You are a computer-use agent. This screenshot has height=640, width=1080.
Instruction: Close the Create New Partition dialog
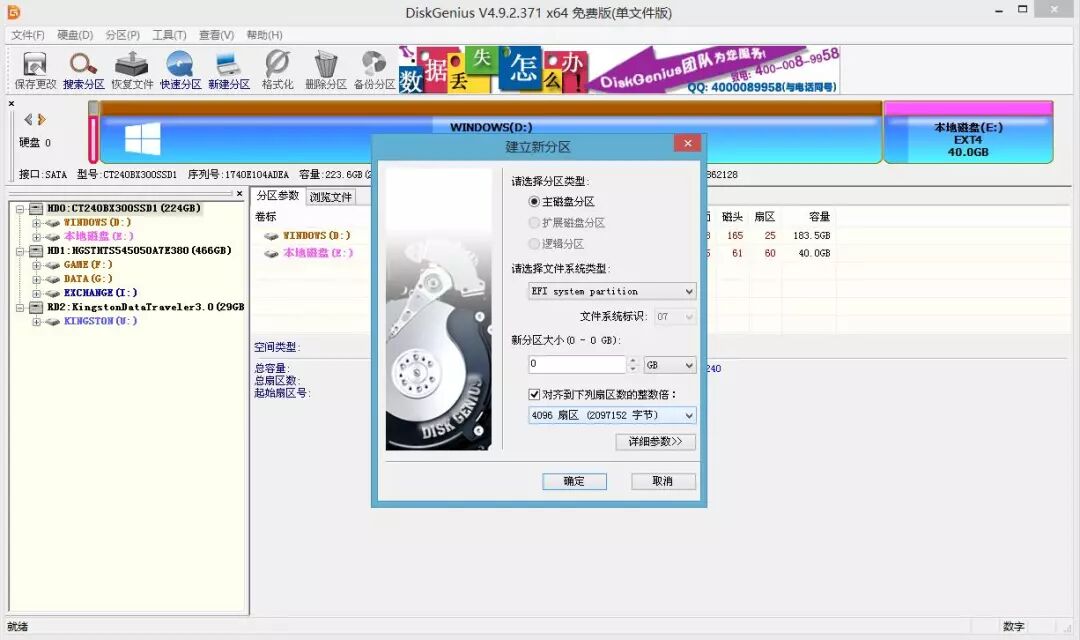point(687,143)
